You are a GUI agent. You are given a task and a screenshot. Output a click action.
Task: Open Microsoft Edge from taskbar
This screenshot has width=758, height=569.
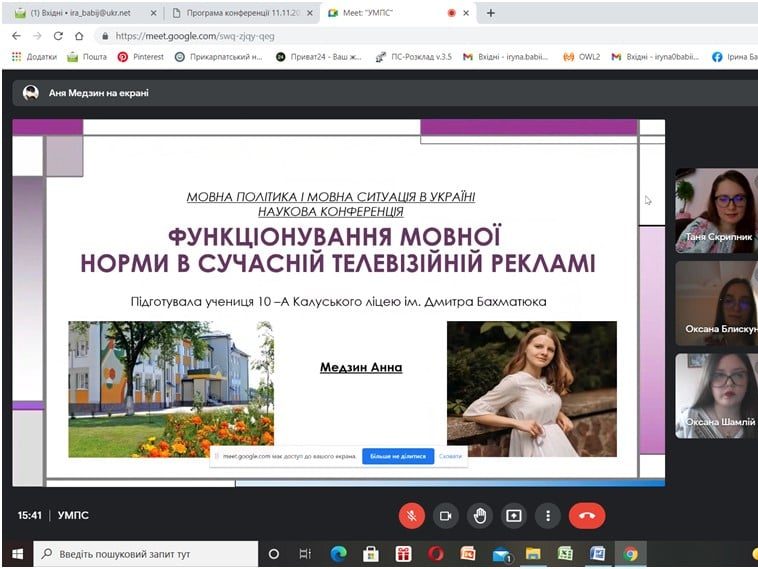[x=338, y=553]
